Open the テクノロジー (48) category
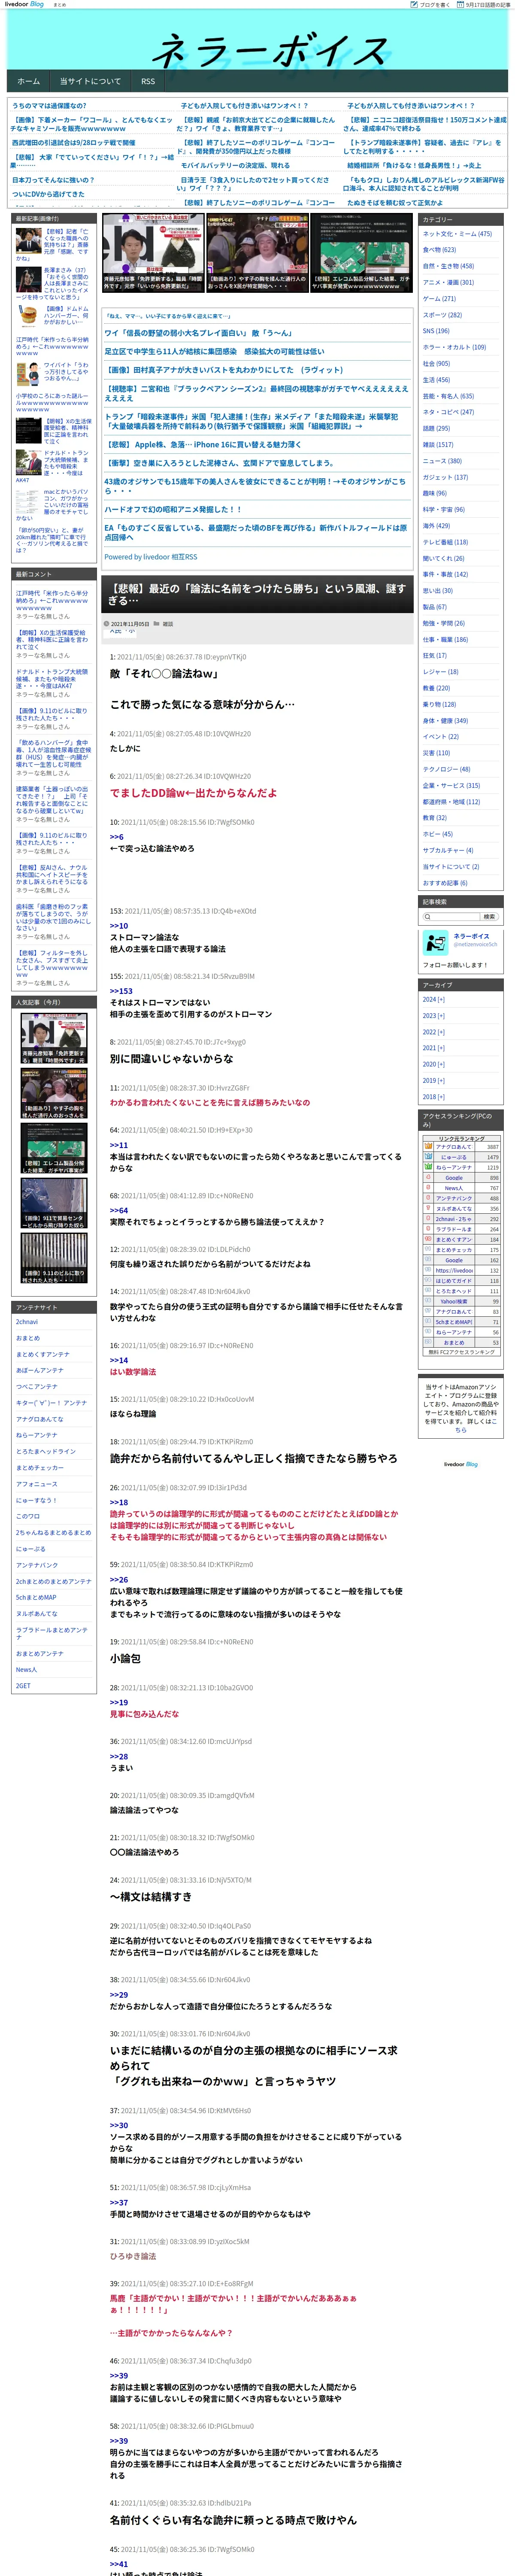 coord(446,769)
